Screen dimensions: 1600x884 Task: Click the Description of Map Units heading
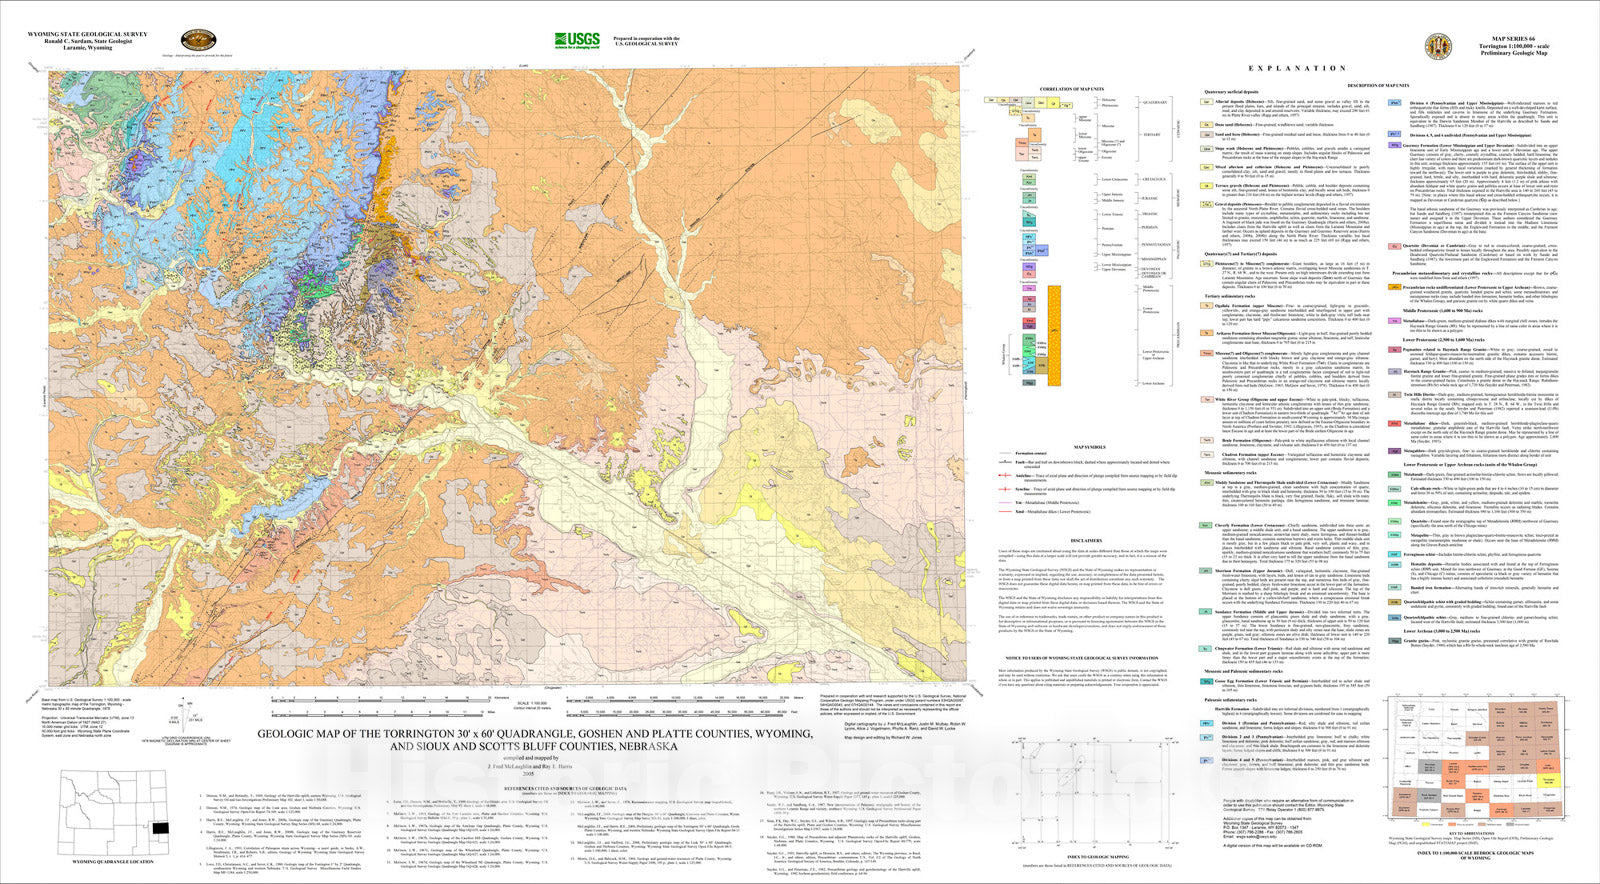pyautogui.click(x=1379, y=86)
